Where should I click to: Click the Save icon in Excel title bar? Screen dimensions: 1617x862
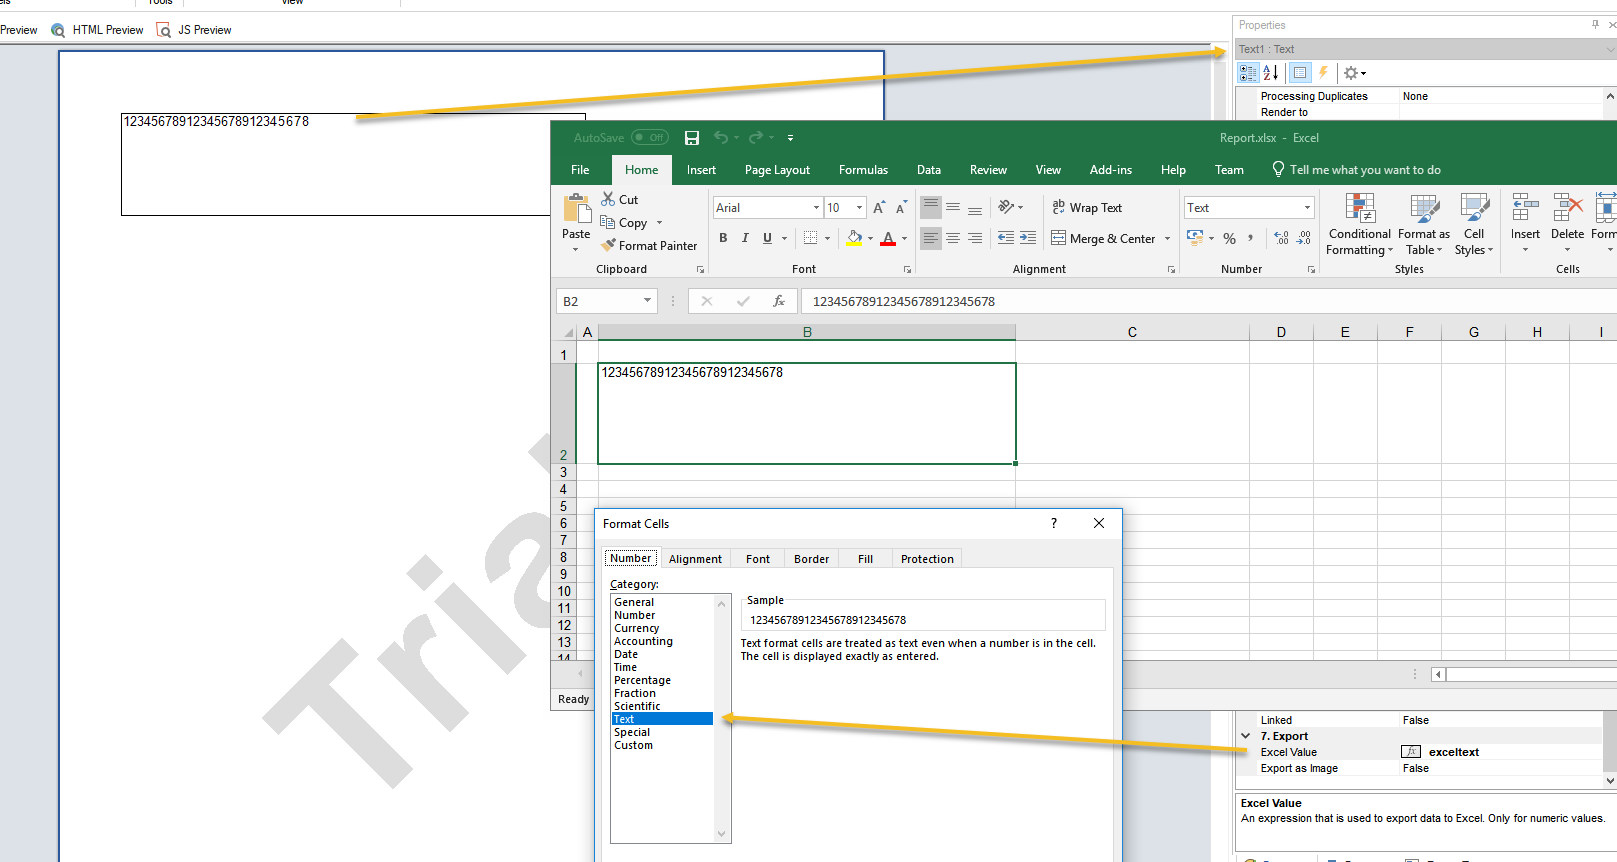click(691, 138)
